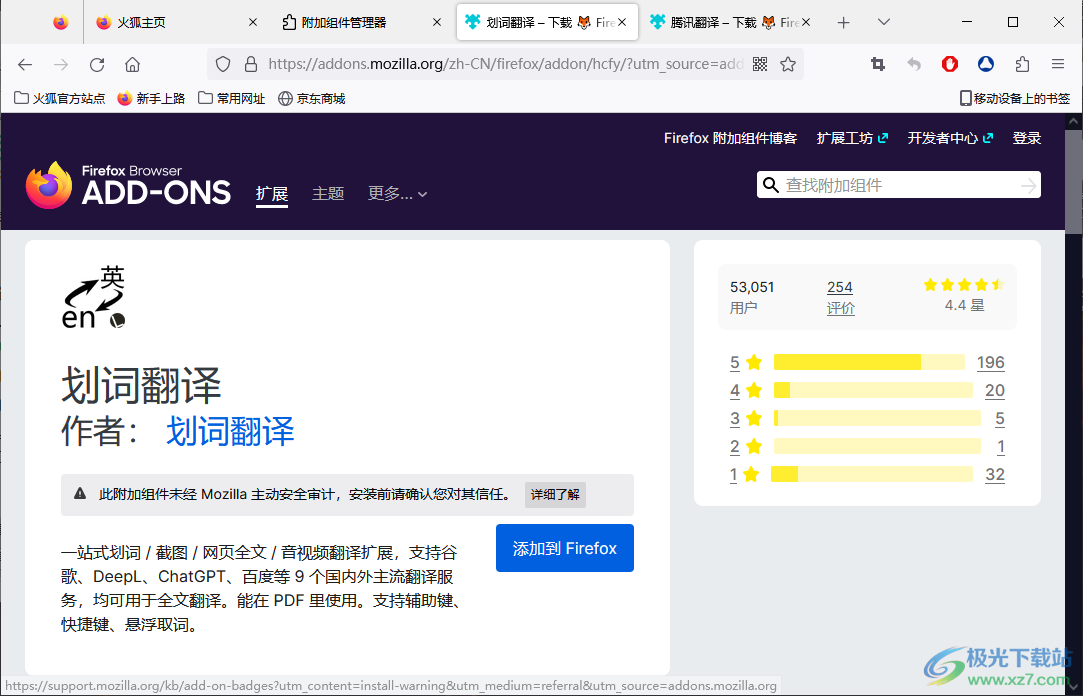
Task: Close the 附加组件管理器 tab
Action: point(437,22)
